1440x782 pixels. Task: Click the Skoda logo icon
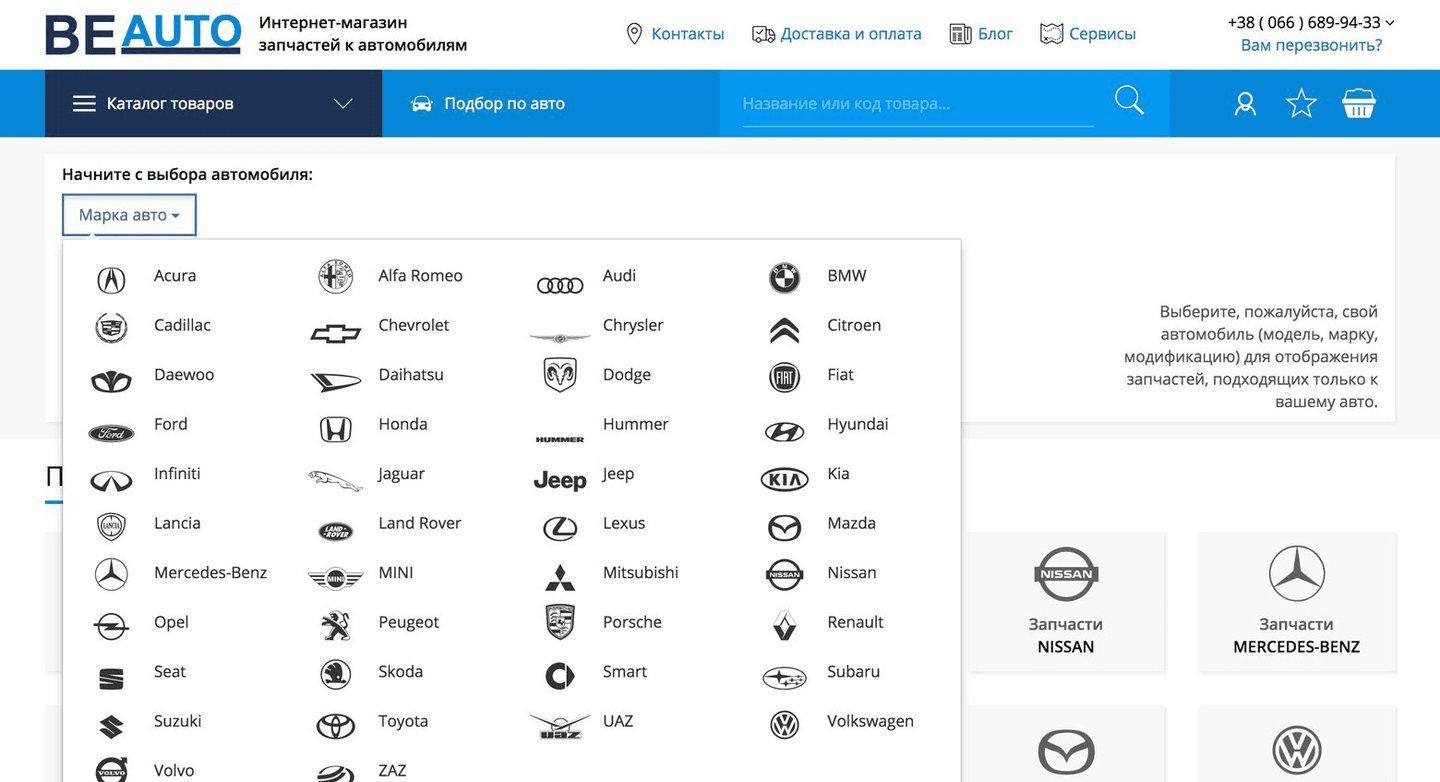click(336, 674)
